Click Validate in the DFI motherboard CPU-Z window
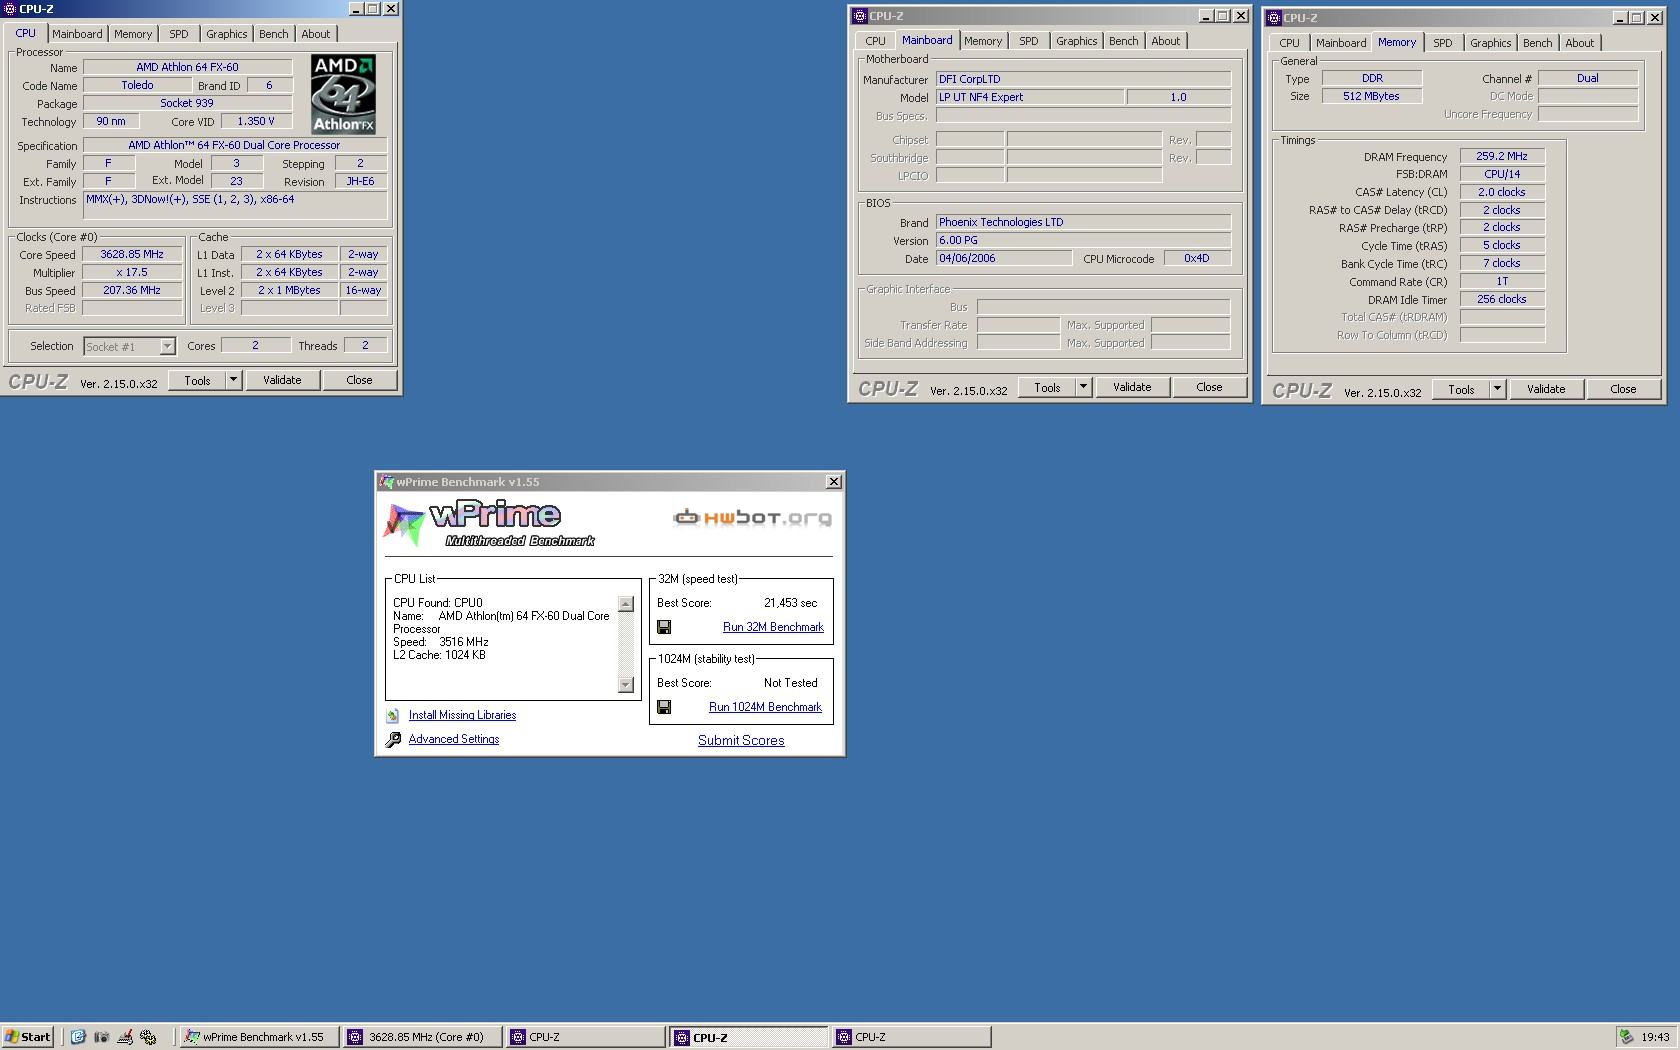This screenshot has height=1050, width=1680. [x=1132, y=387]
